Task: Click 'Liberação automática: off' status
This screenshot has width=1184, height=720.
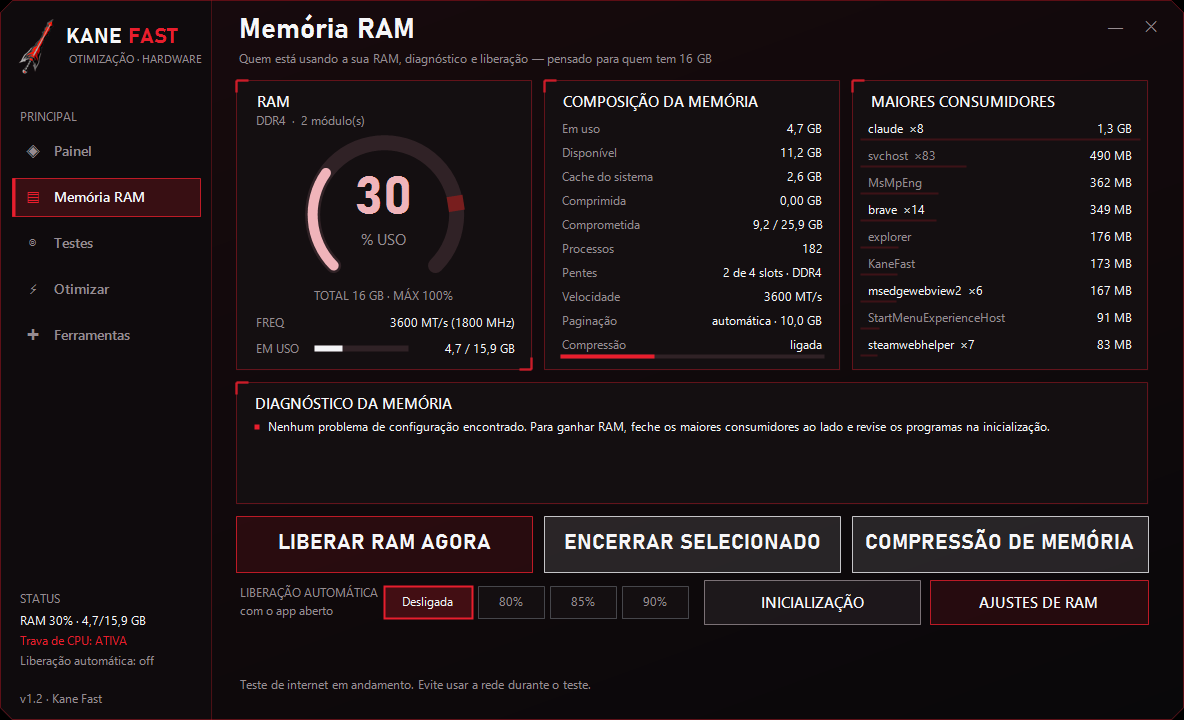Action: click(x=87, y=661)
